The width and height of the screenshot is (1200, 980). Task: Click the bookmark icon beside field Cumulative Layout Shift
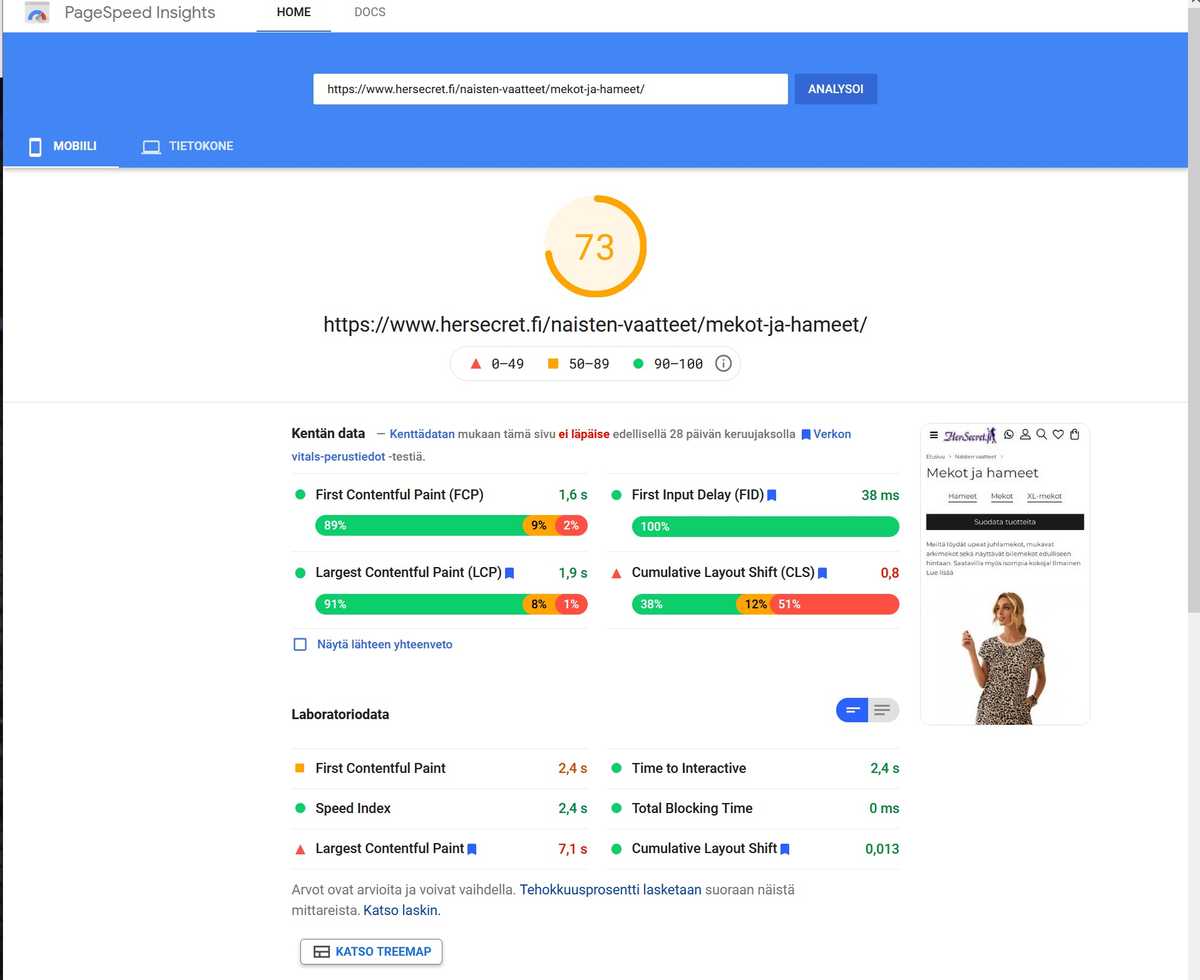click(823, 573)
